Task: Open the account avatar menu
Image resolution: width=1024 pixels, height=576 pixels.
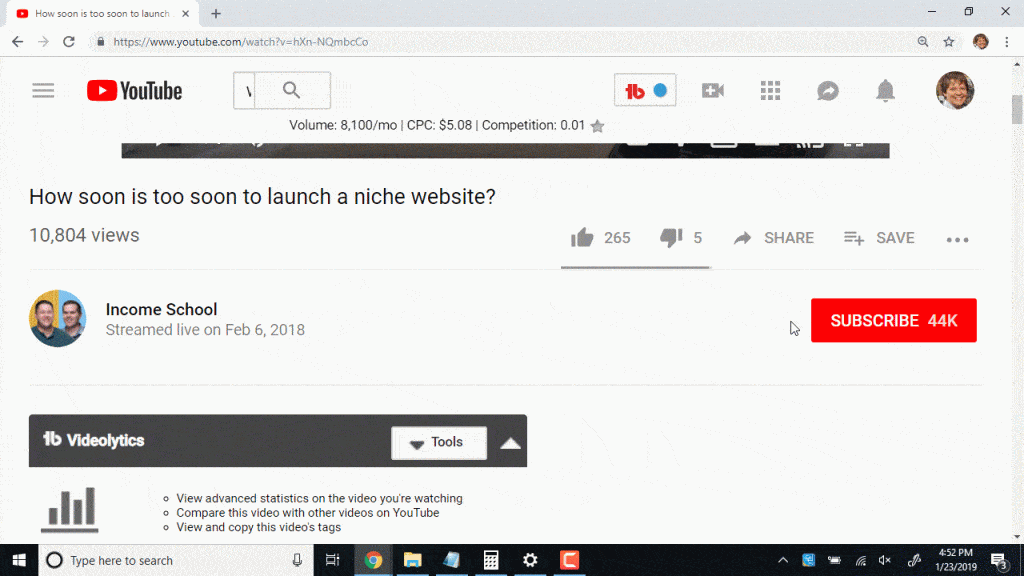Action: [x=955, y=90]
